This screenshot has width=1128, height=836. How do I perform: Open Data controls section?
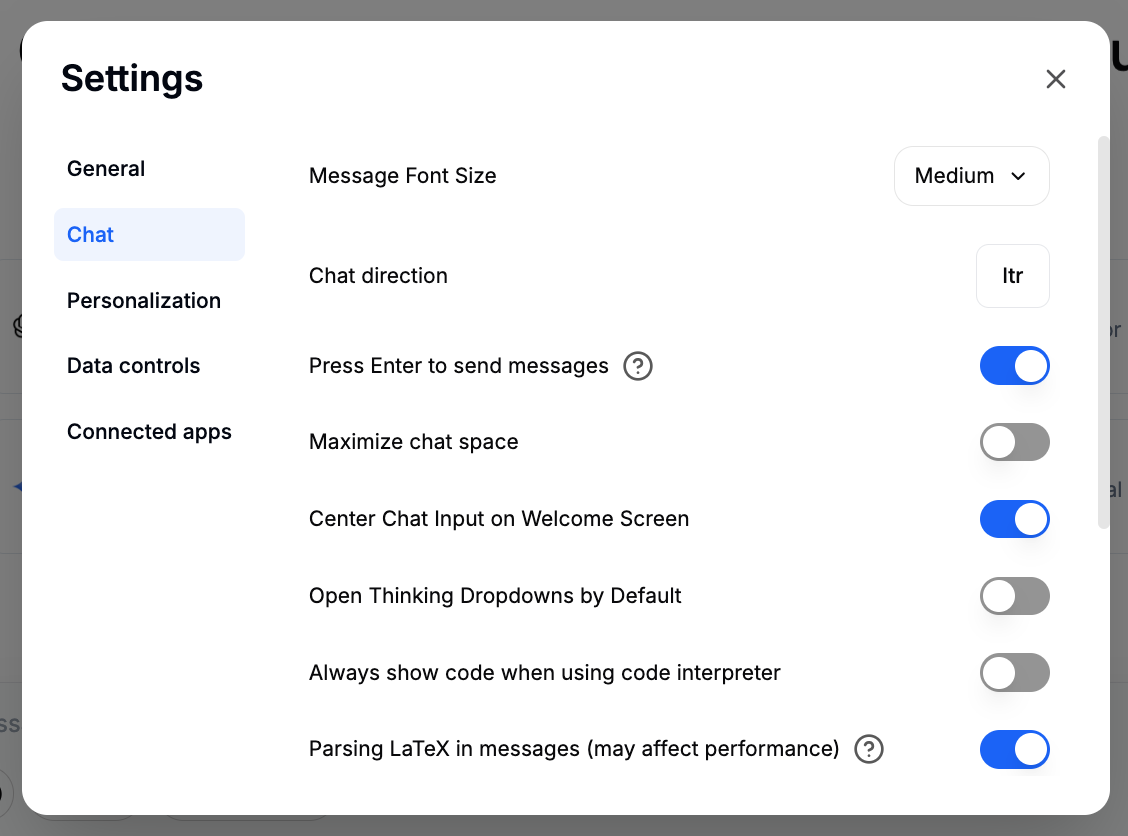pyautogui.click(x=133, y=366)
